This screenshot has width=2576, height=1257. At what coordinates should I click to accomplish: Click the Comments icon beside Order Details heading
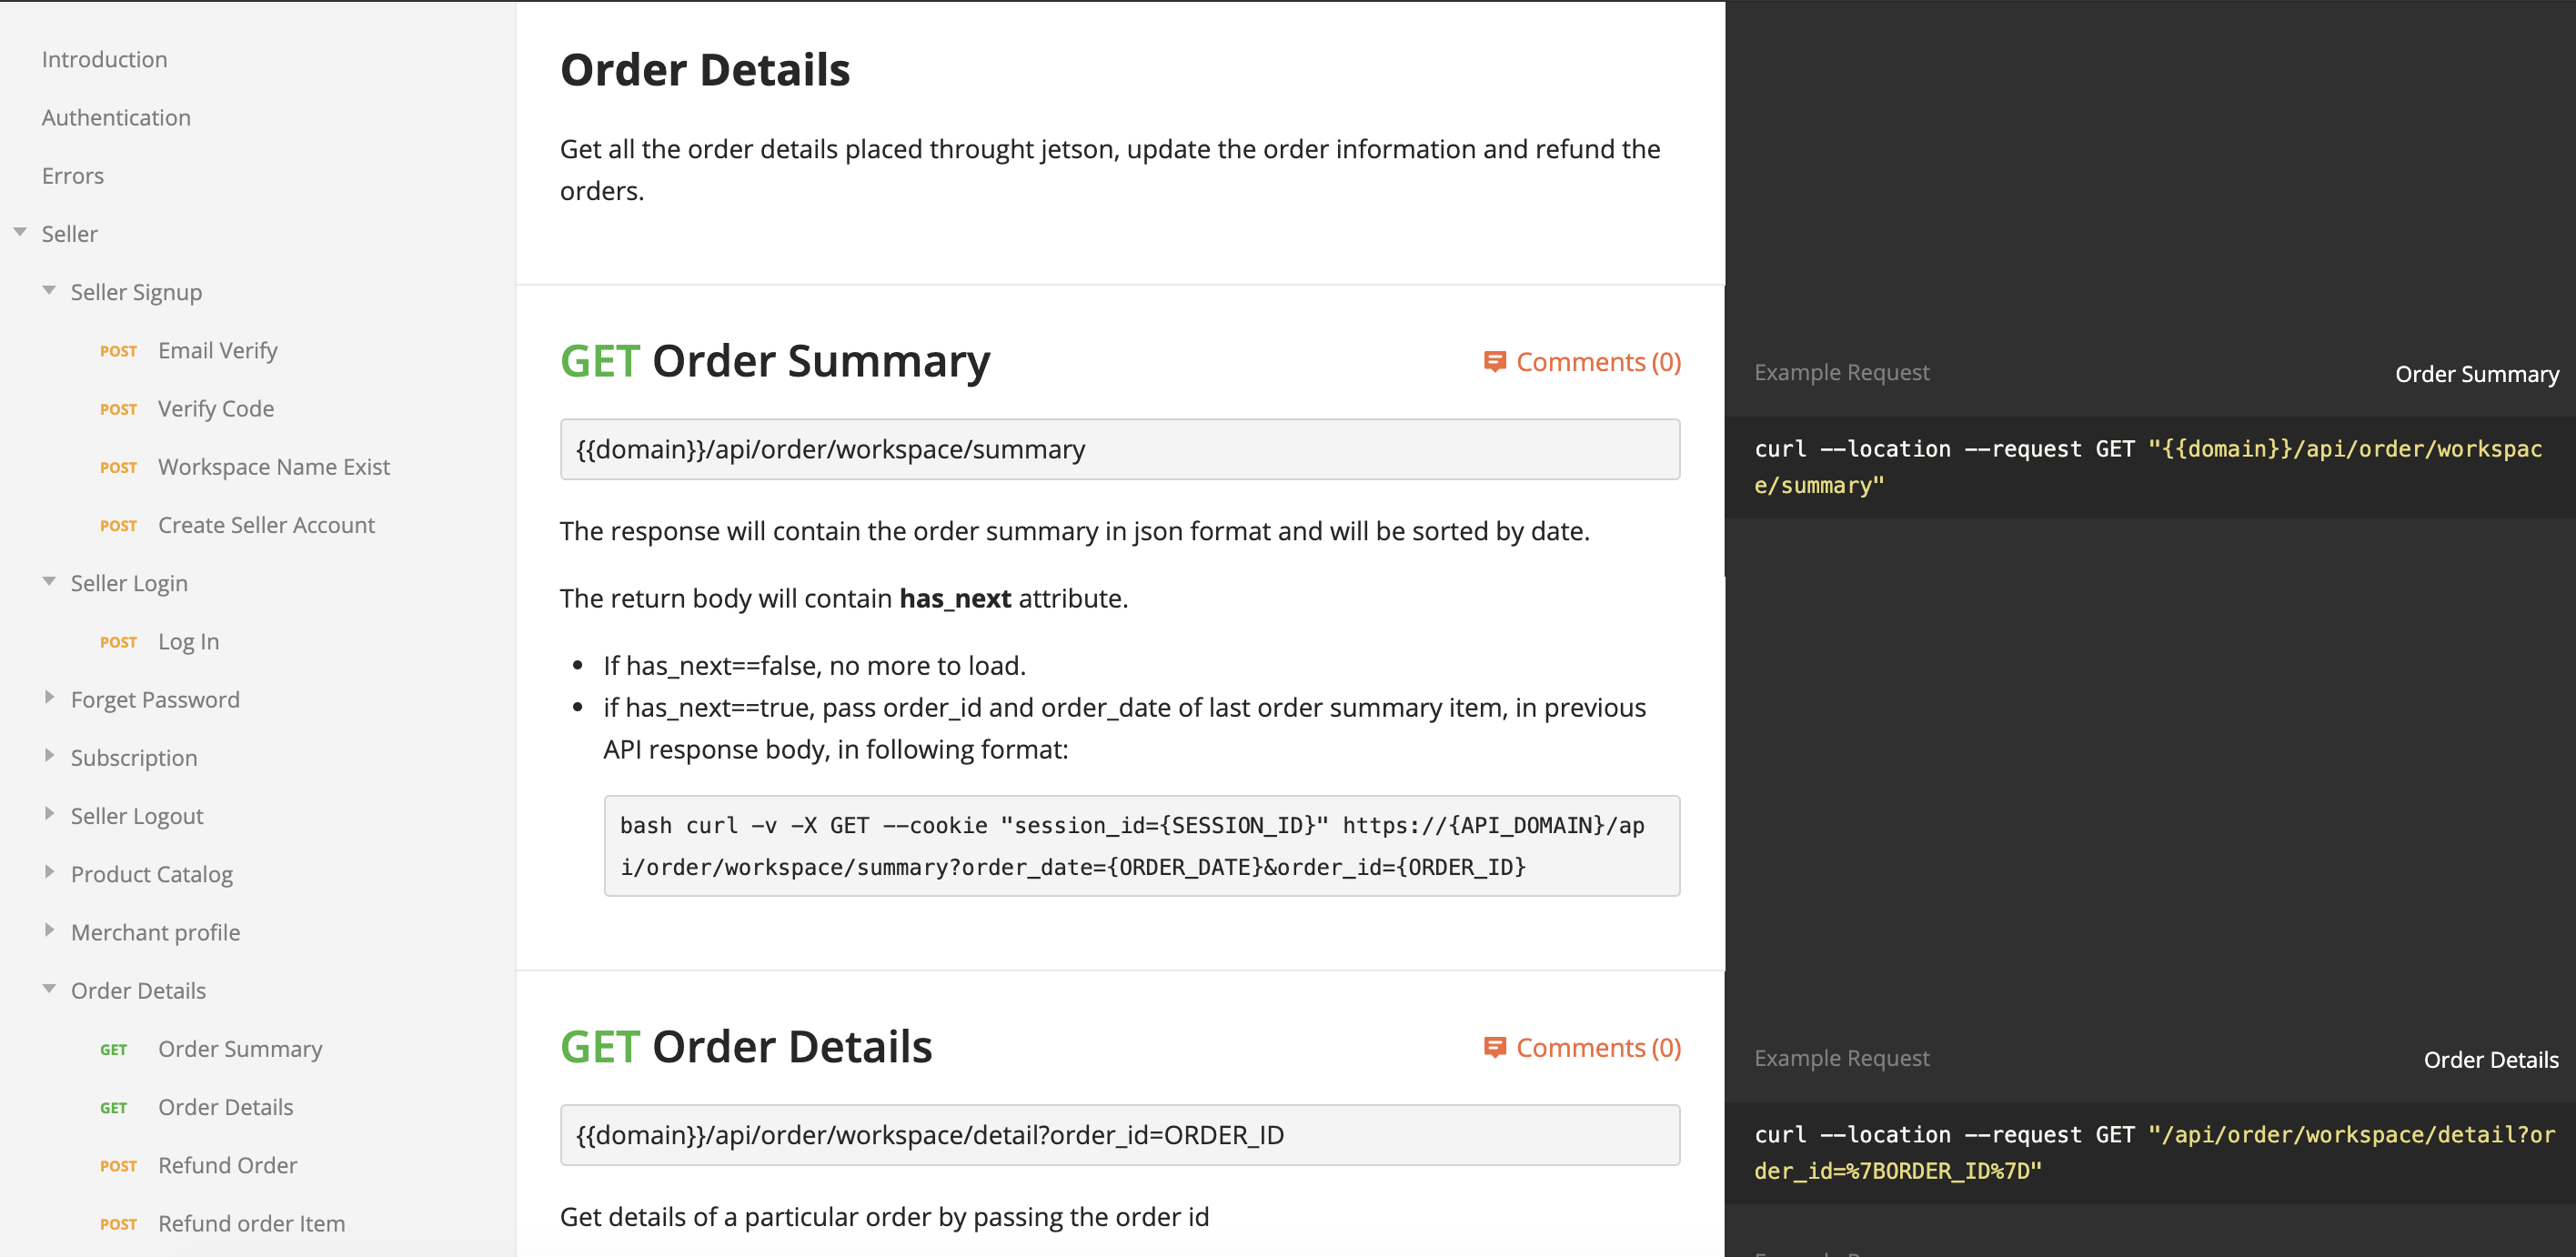tap(1494, 1048)
